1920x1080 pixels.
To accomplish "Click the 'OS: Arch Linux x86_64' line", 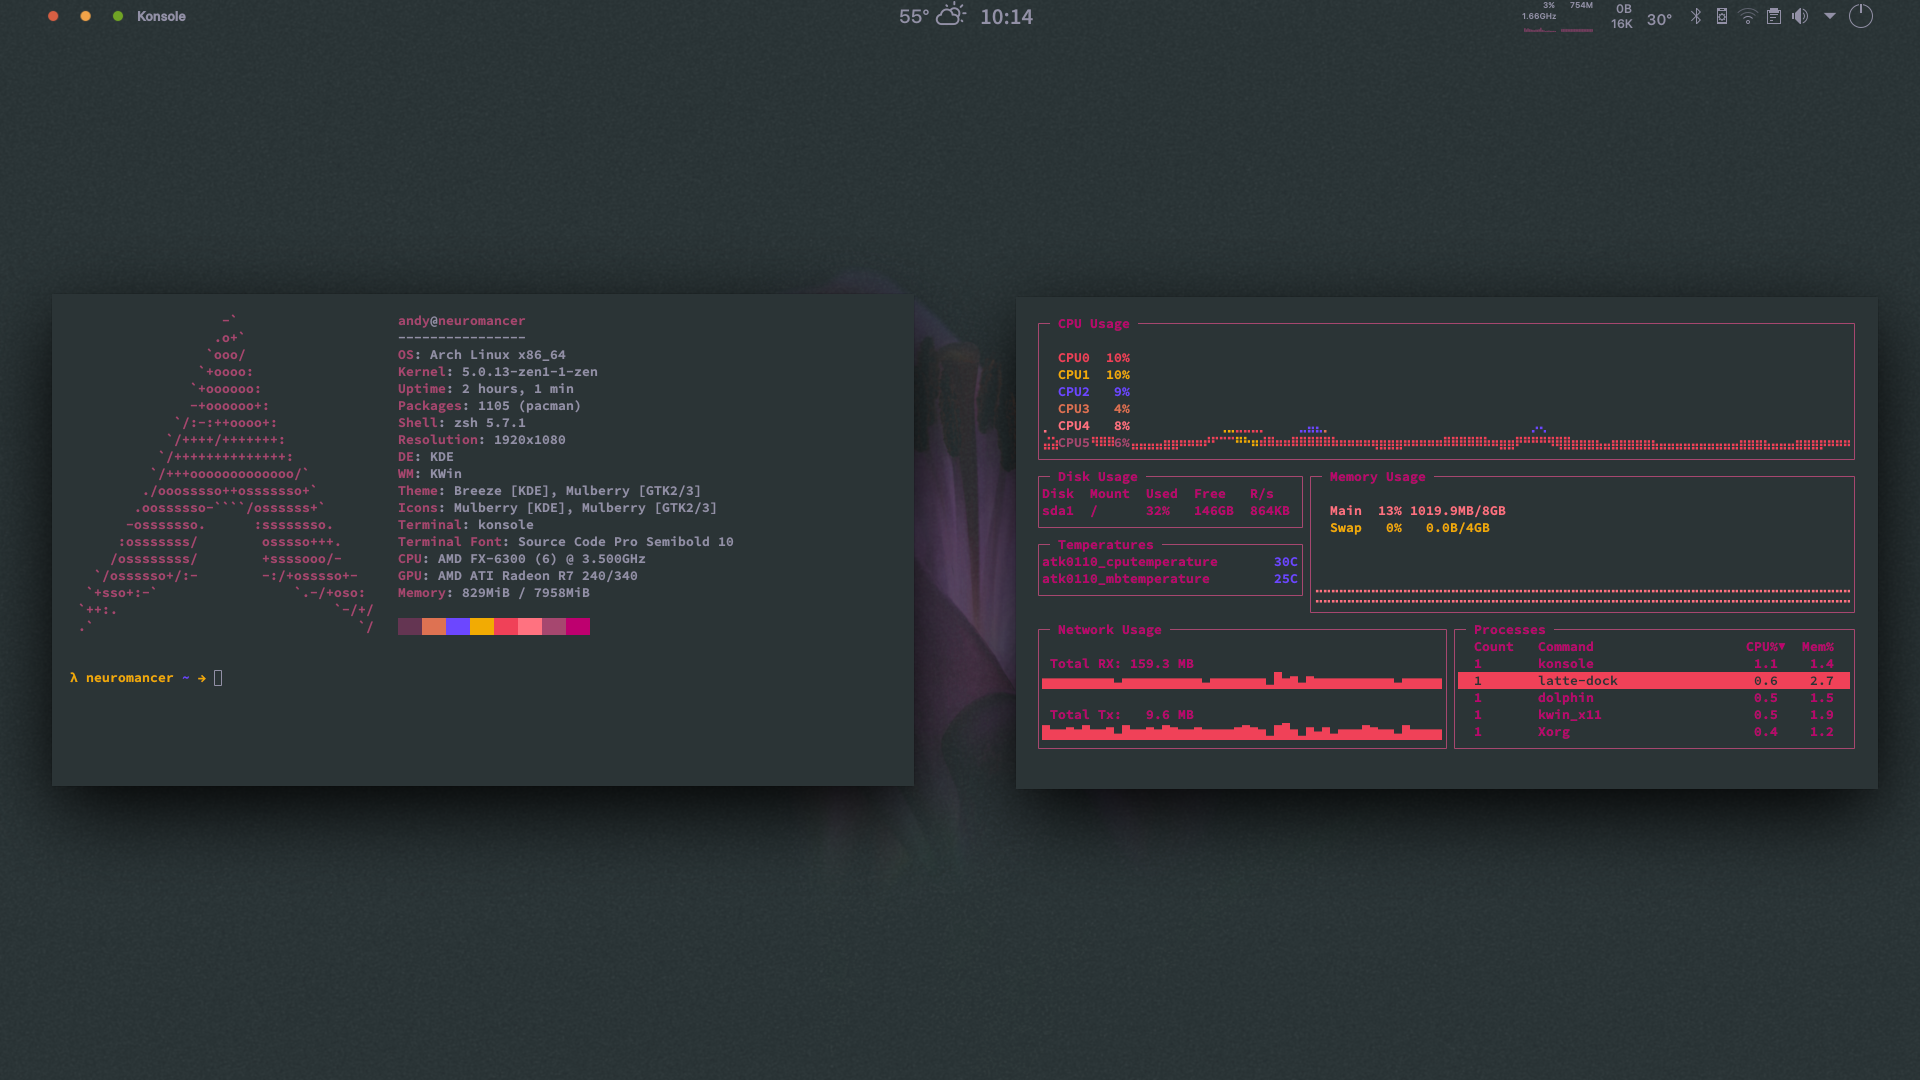I will point(481,355).
